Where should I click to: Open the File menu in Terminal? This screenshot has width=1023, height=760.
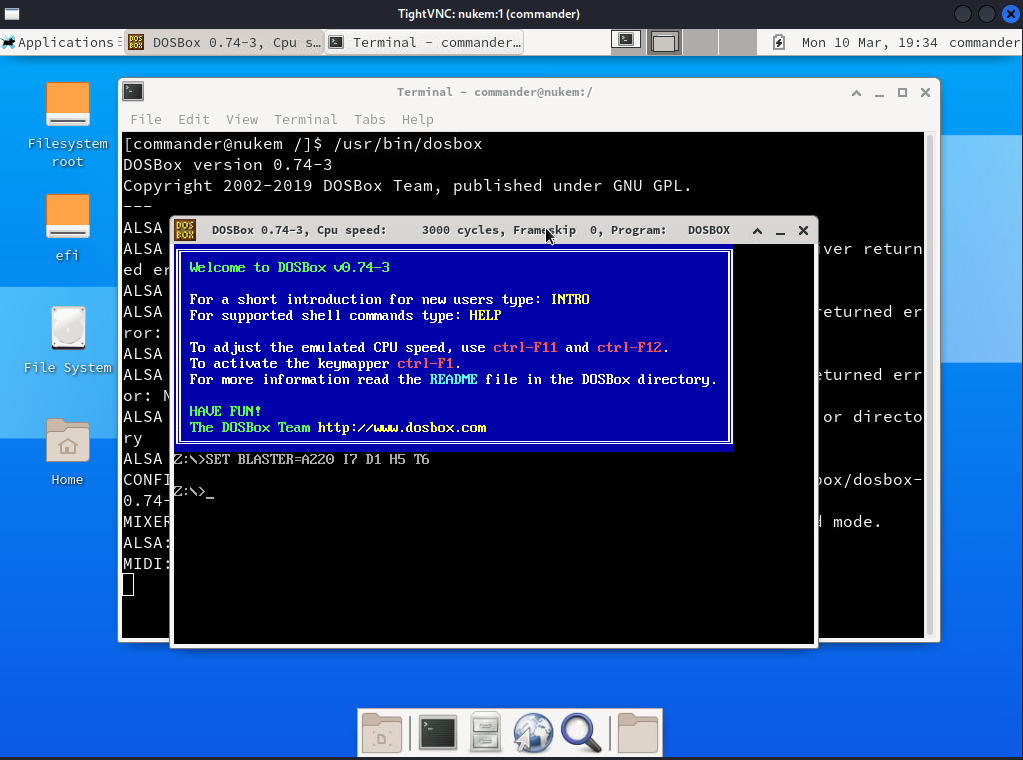point(145,119)
